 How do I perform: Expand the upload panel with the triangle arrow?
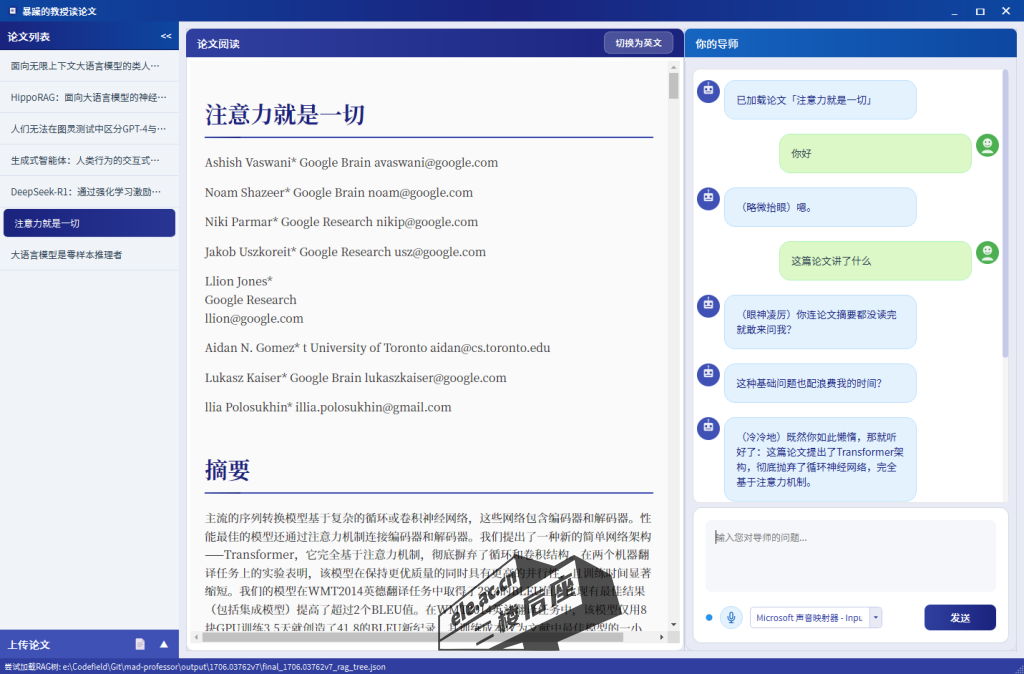(164, 644)
